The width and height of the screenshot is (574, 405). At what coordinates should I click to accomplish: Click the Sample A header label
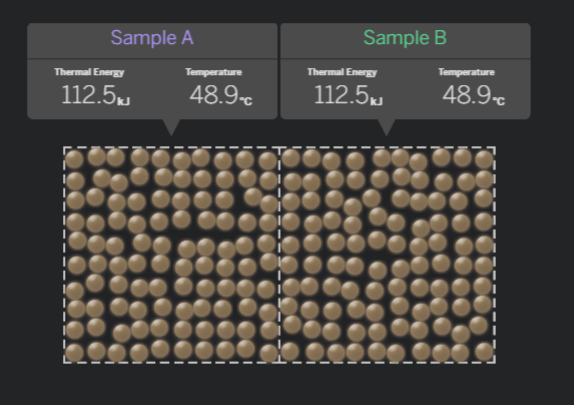coord(152,38)
